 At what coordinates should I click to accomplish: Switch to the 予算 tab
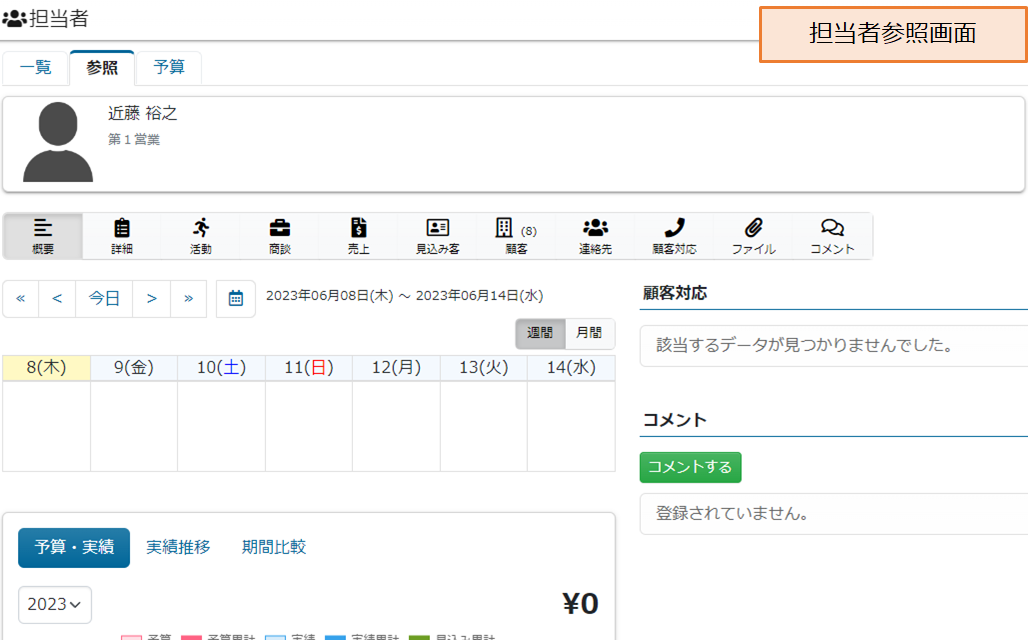tap(169, 68)
